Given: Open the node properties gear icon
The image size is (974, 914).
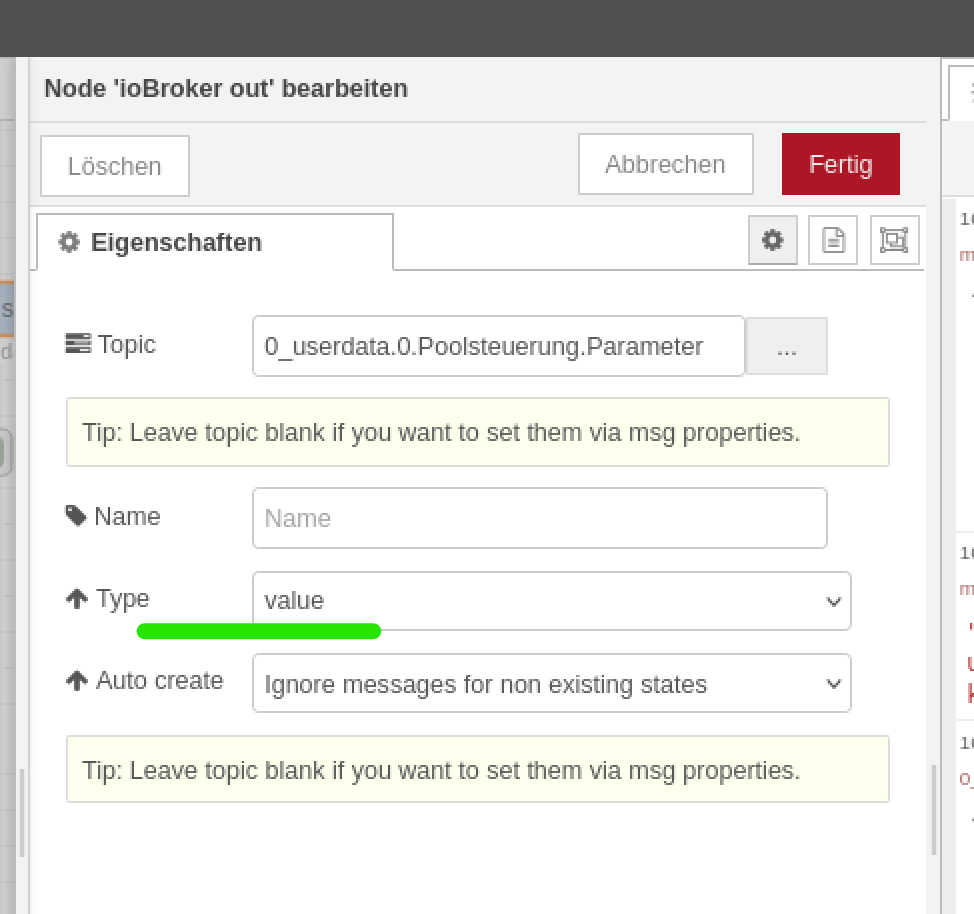Looking at the screenshot, I should coord(772,240).
